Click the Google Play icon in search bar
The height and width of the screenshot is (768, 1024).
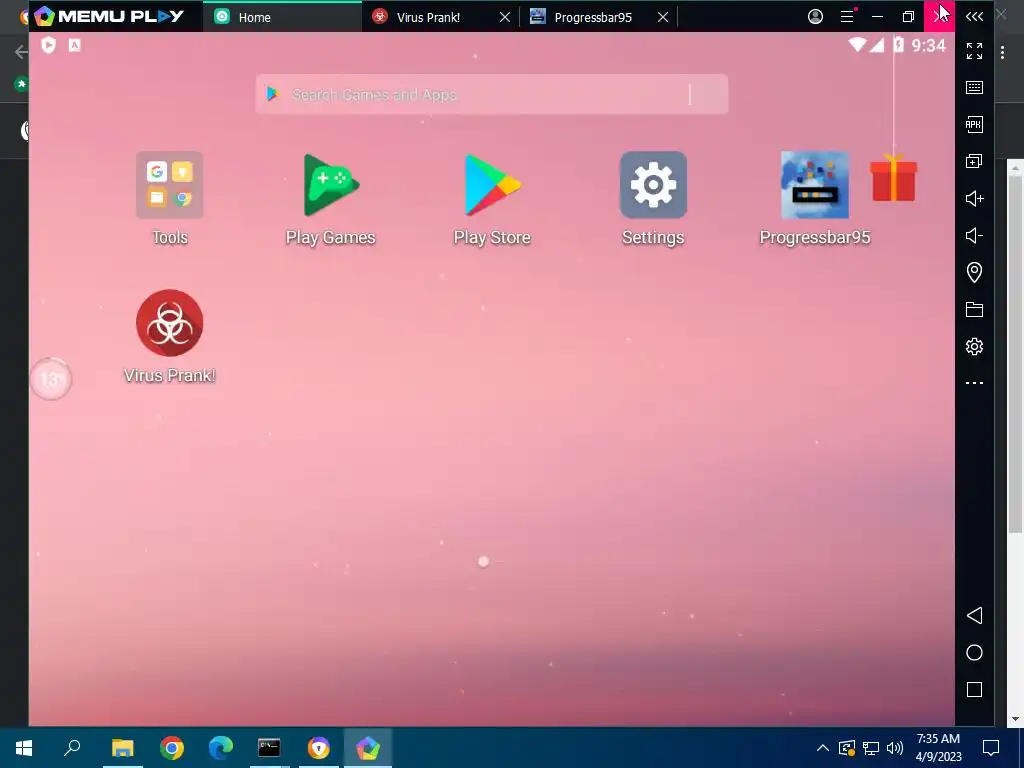tap(272, 94)
